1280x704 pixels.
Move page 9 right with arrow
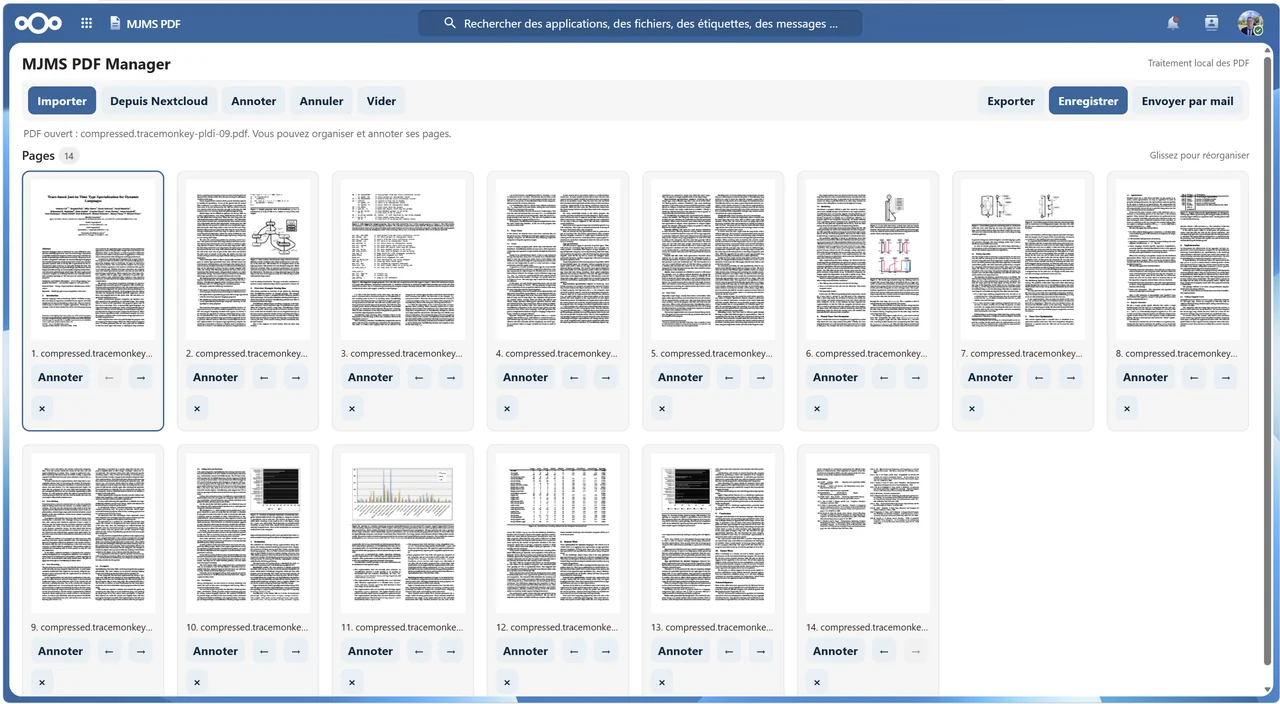(x=141, y=651)
